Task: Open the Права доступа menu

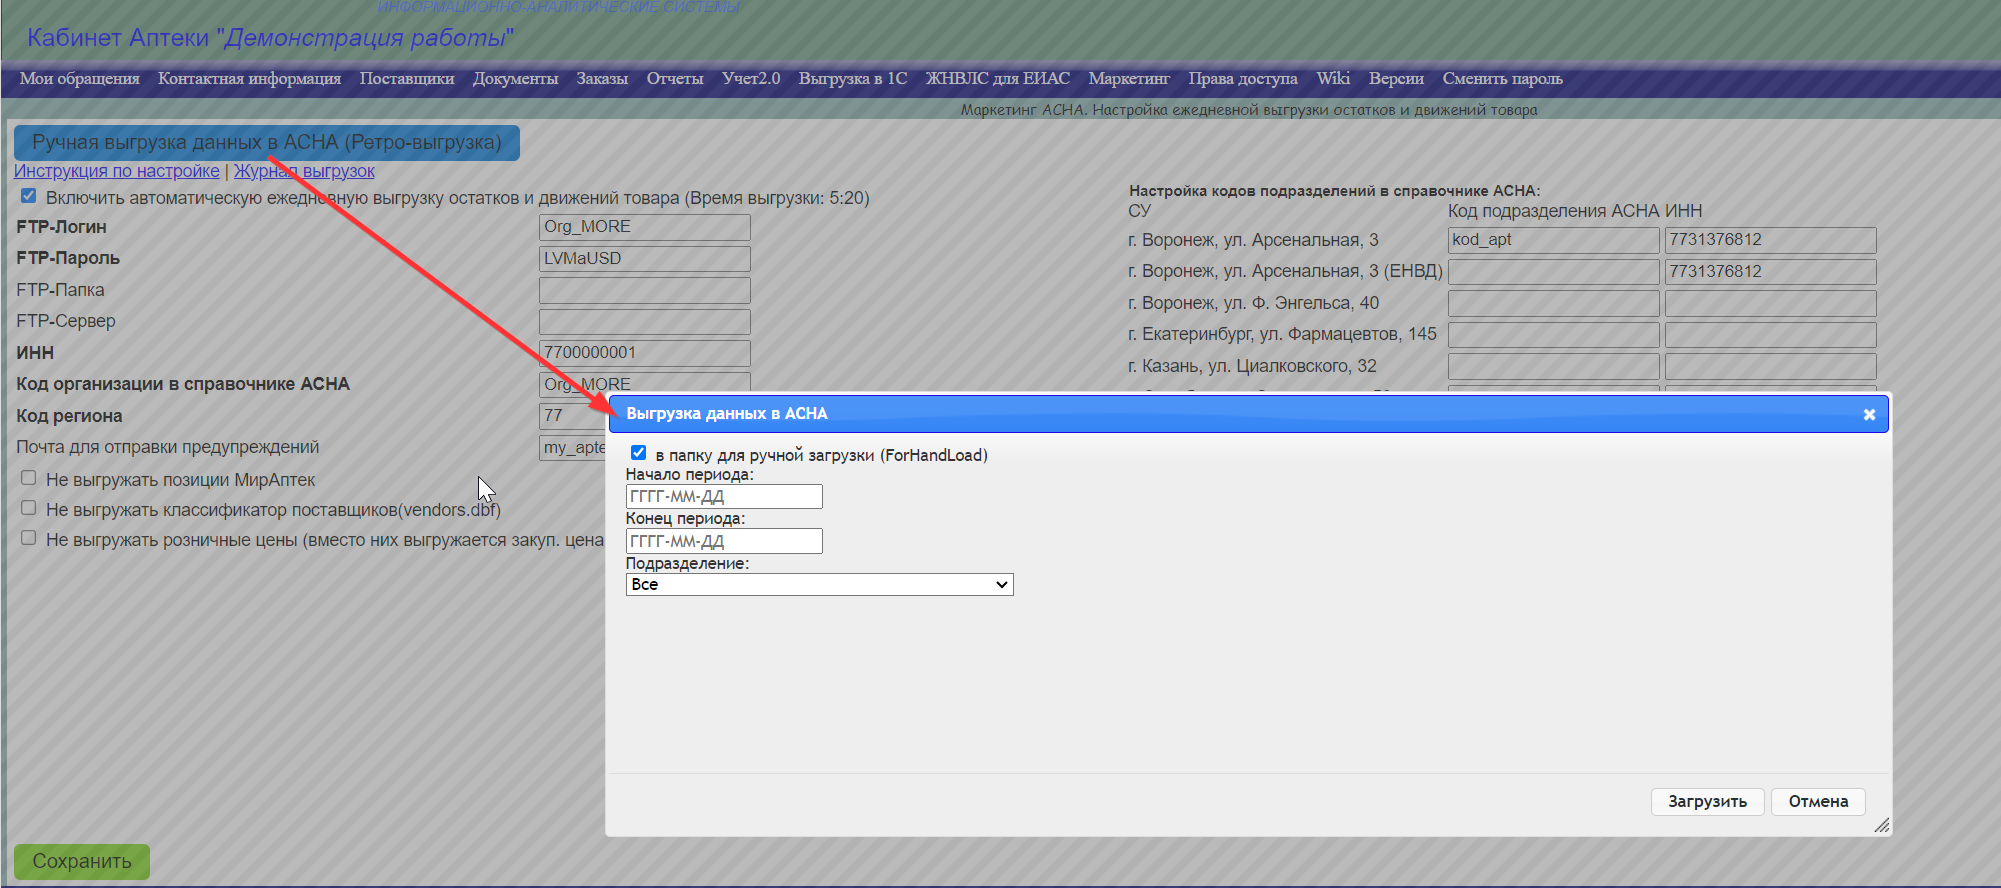Action: click(x=1242, y=79)
